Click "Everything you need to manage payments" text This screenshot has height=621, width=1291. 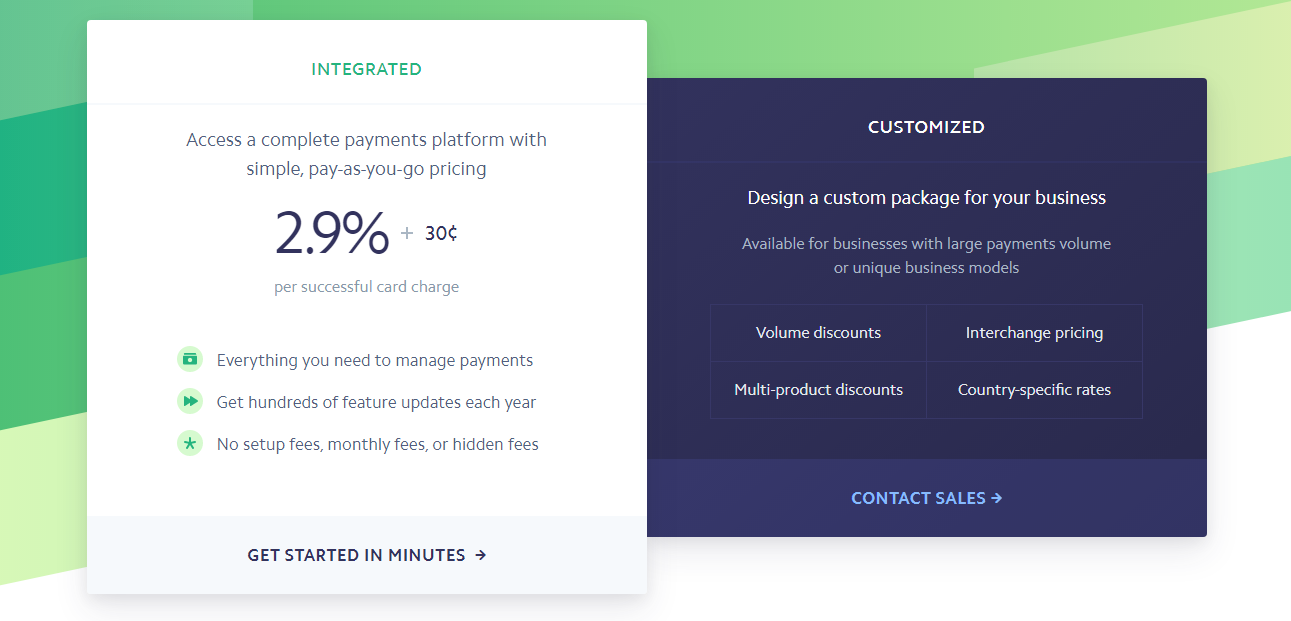375,360
